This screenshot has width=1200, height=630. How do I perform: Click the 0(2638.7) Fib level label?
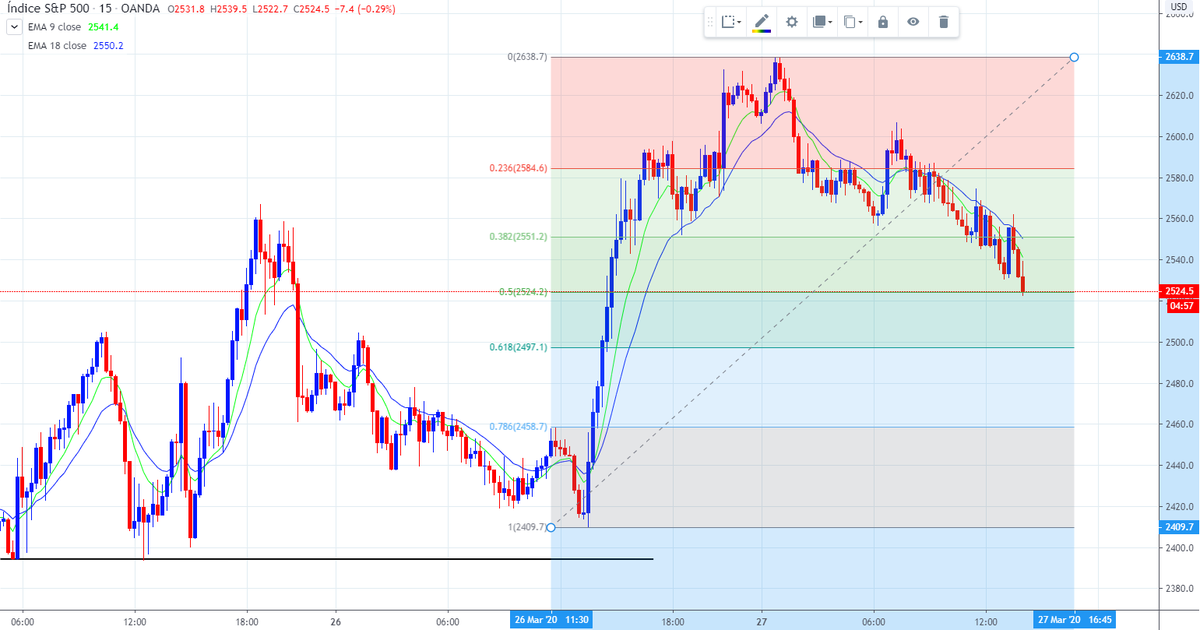click(x=527, y=57)
